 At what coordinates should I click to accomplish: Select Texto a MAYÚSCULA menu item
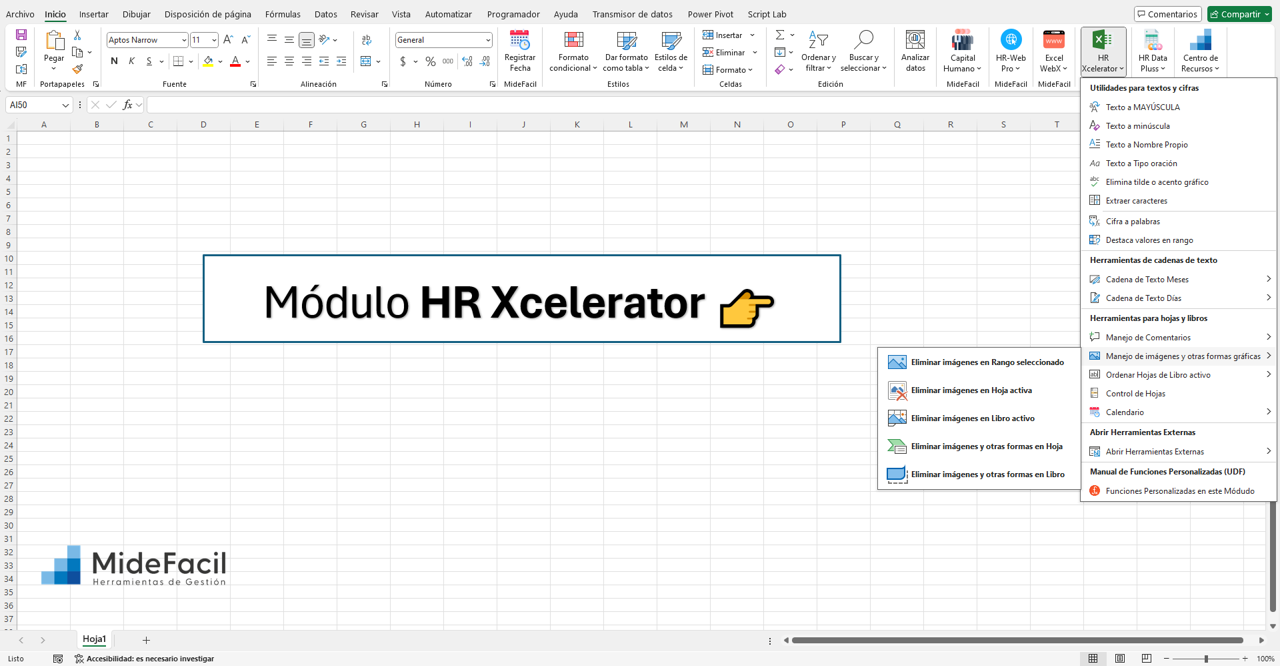[x=1178, y=107]
